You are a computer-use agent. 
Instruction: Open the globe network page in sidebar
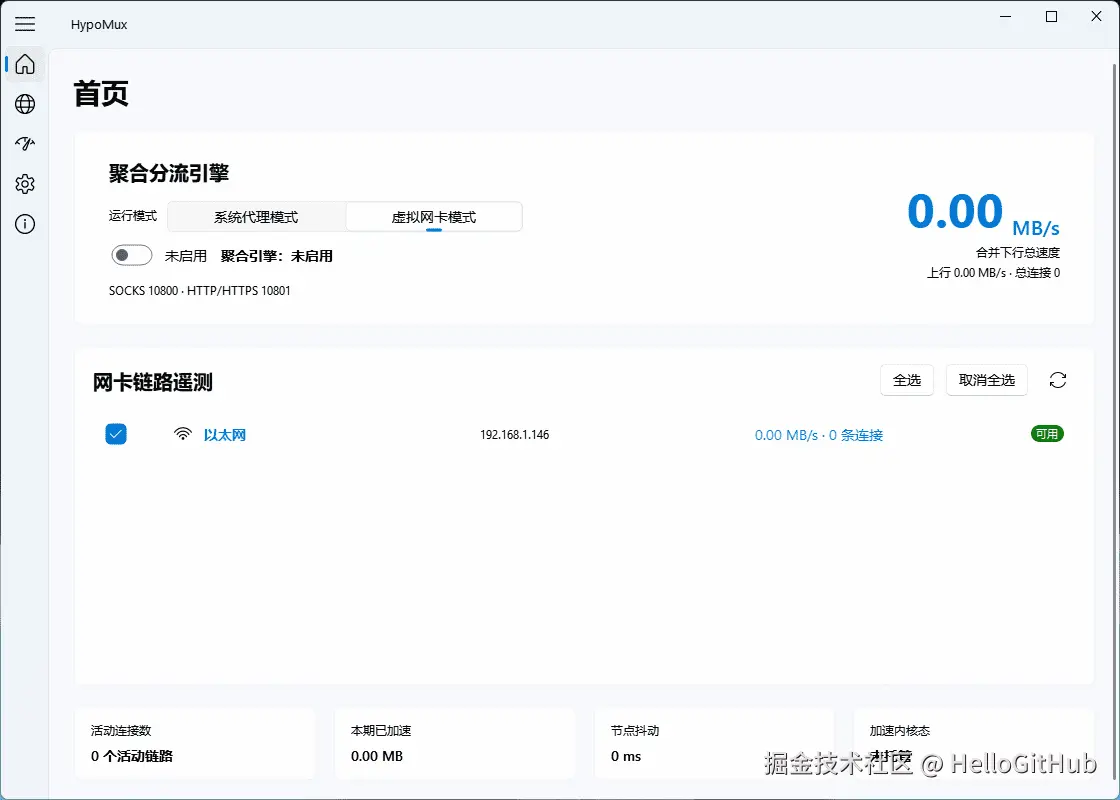coord(25,104)
